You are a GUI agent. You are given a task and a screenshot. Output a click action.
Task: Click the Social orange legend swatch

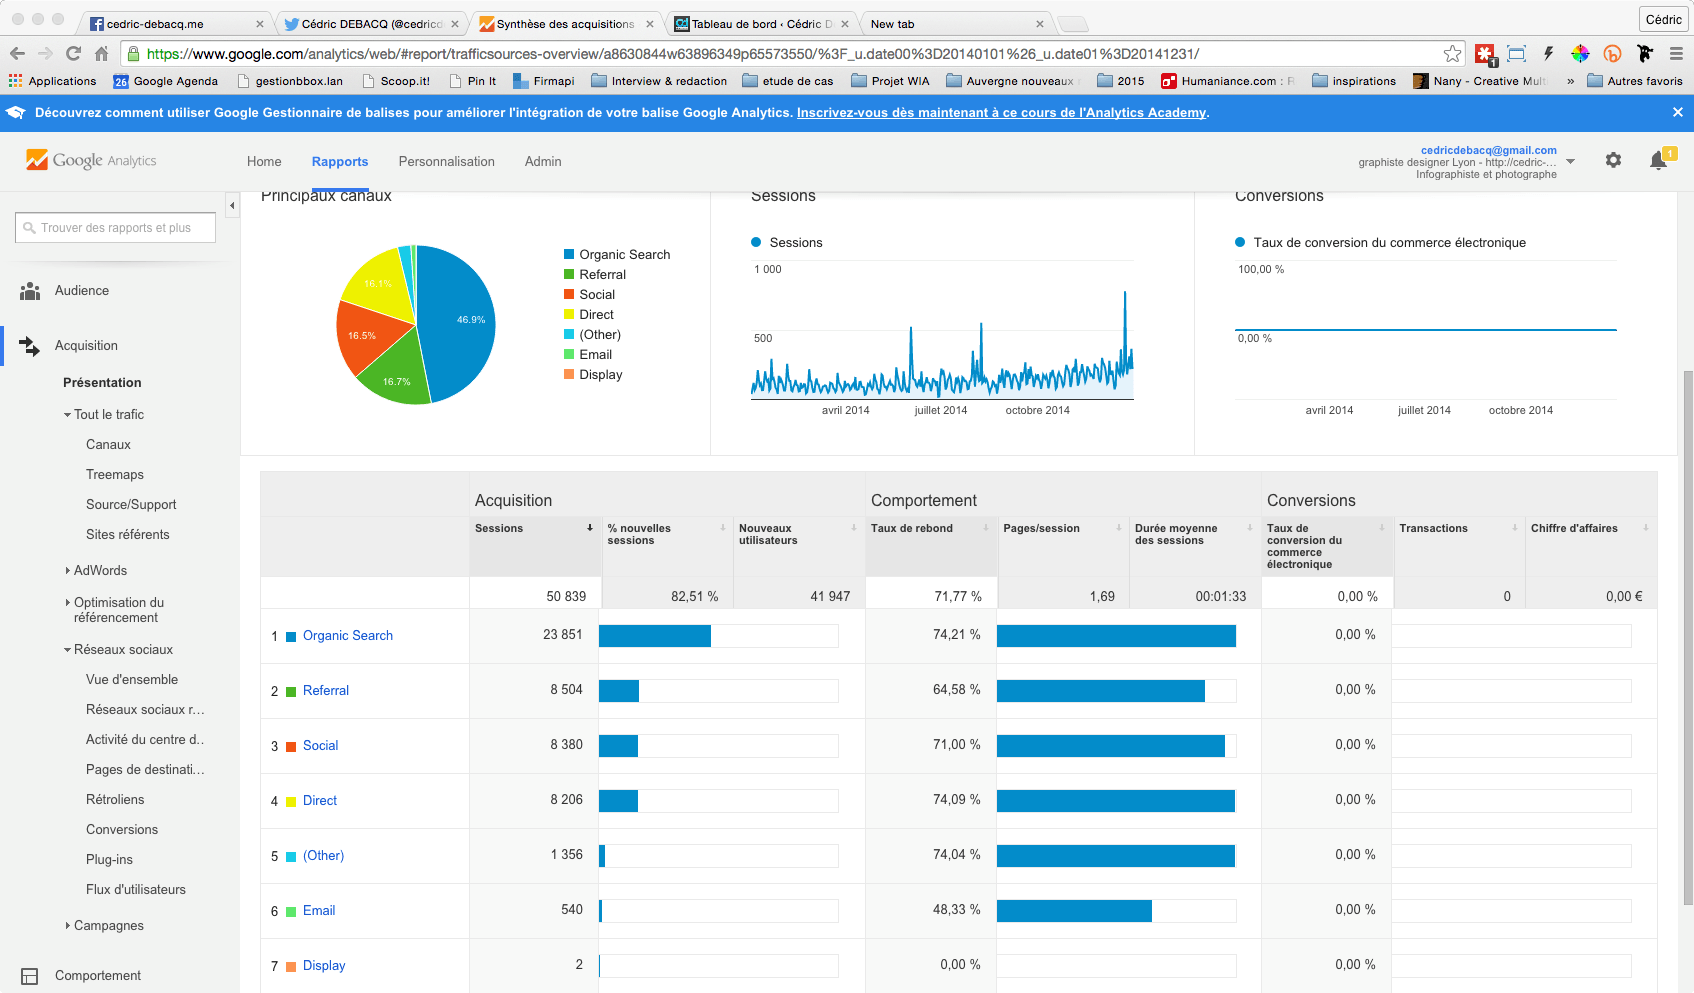click(569, 295)
